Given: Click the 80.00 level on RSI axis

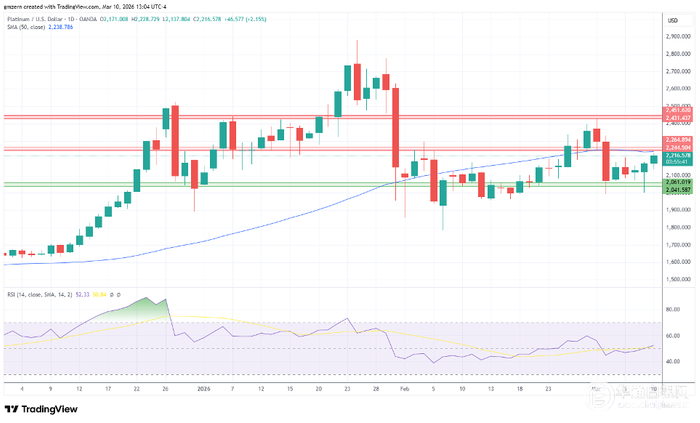Looking at the screenshot, I should point(673,309).
